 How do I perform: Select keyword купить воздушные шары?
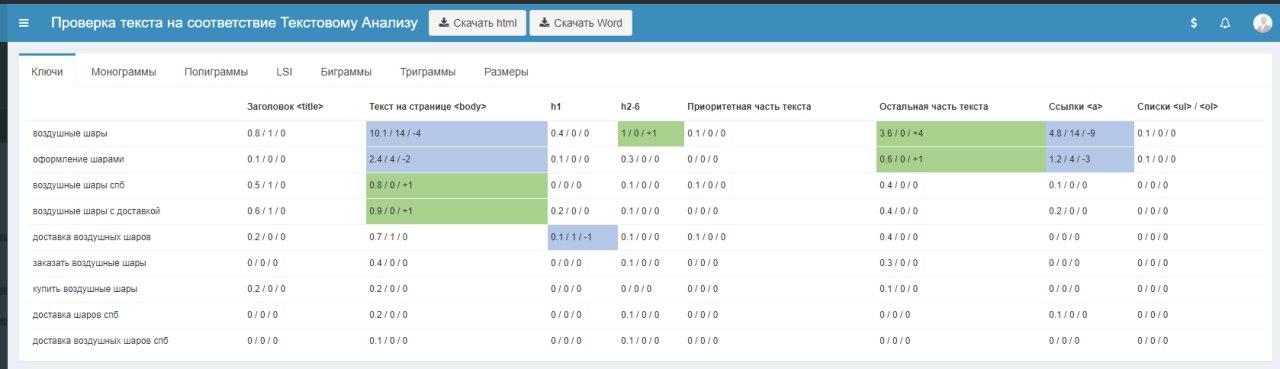[x=85, y=288]
